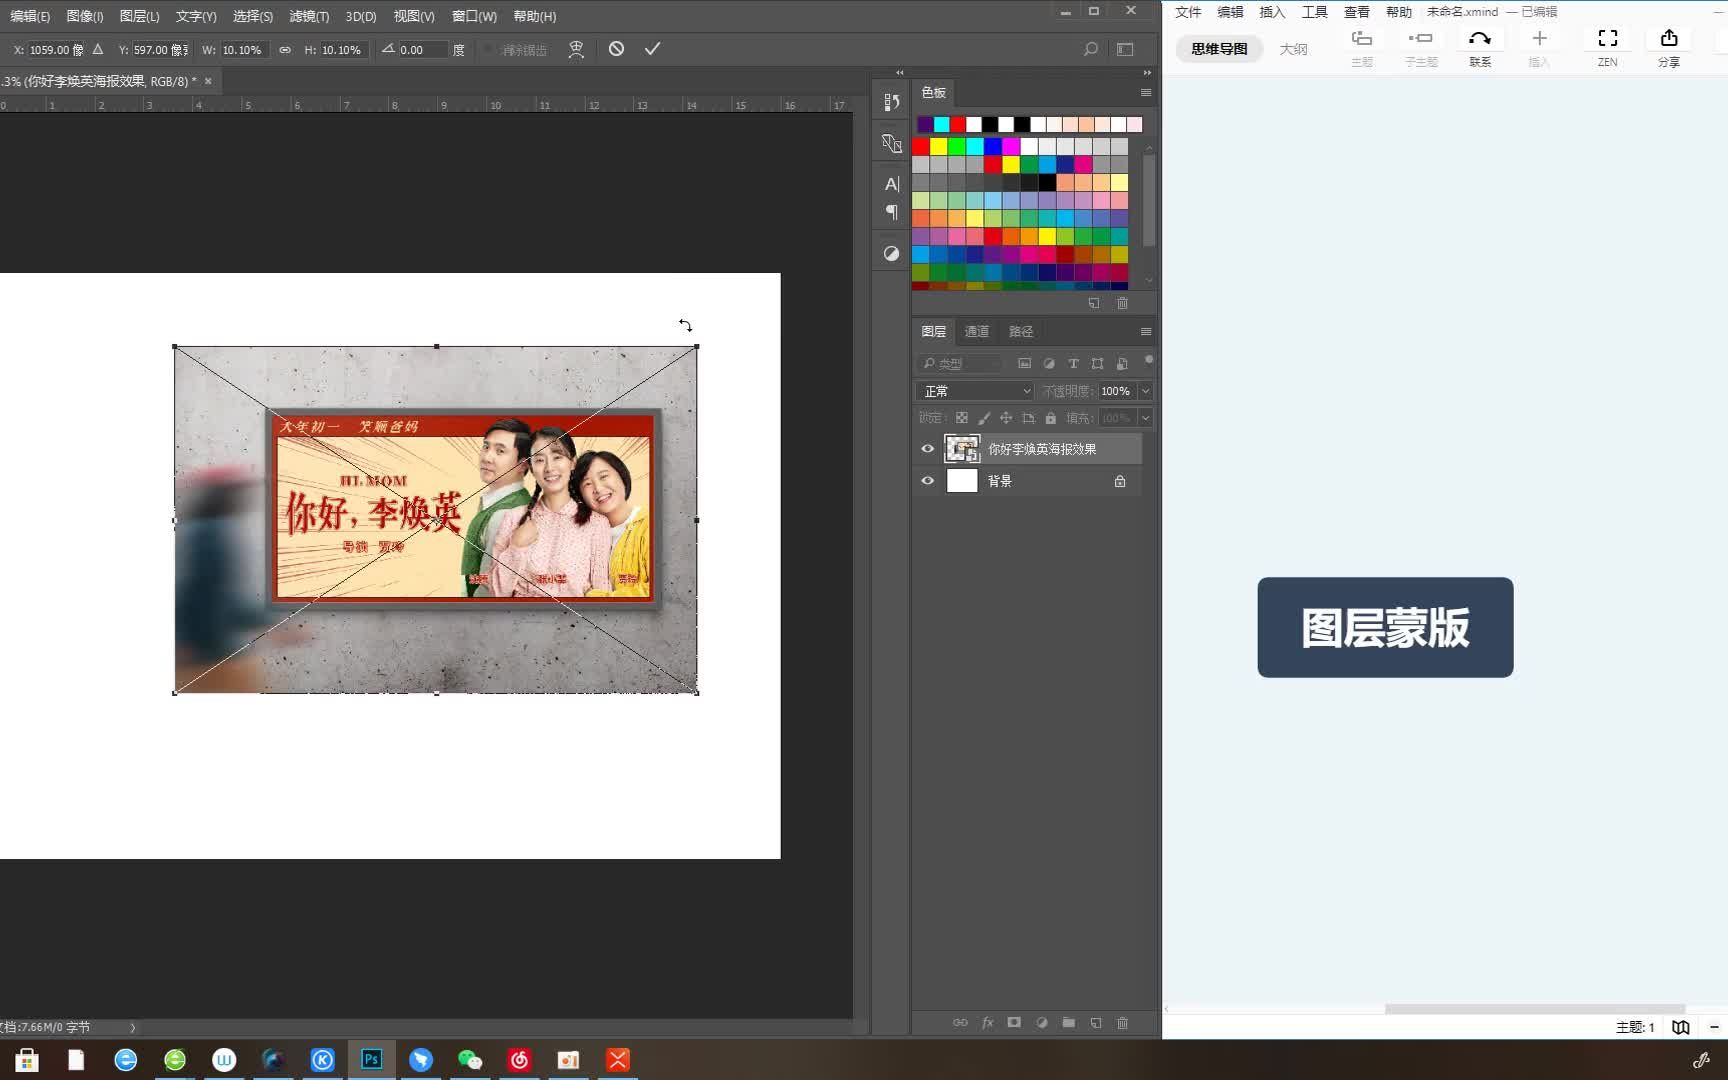Create new adjustment layer icon
This screenshot has width=1728, height=1080.
coord(1041,1023)
